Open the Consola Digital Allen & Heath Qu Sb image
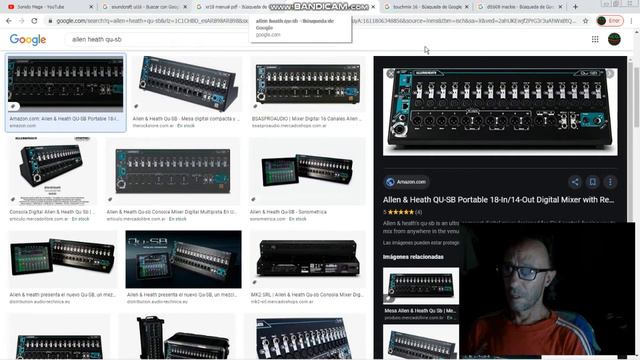Screen dimensions: 640x360 (52, 171)
